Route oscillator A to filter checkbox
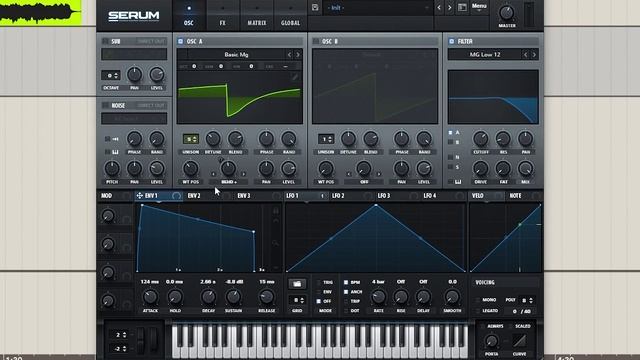The image size is (640, 360). [x=451, y=133]
